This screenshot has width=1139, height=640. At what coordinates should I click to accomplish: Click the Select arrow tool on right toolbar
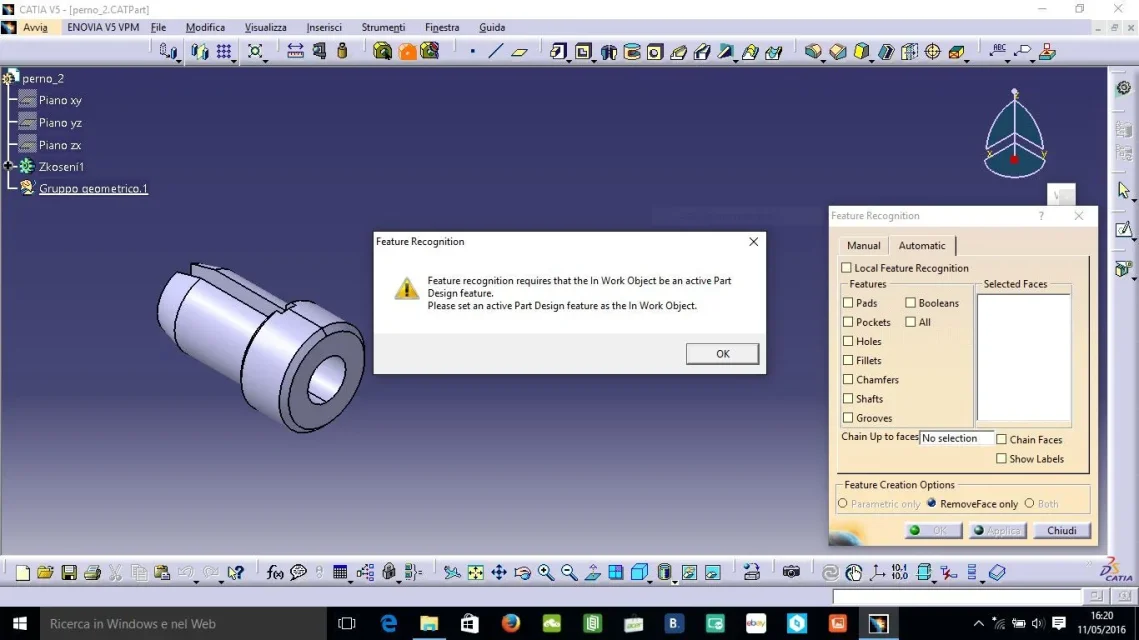click(1124, 190)
